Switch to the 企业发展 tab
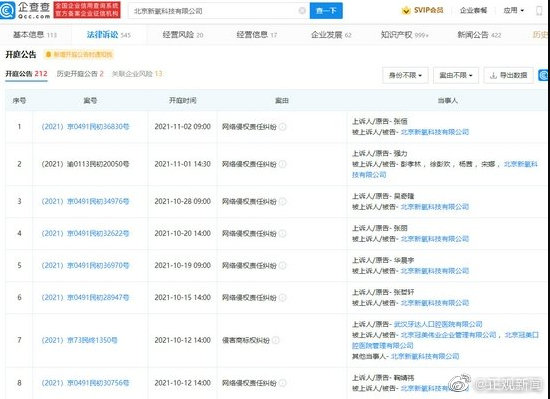Image resolution: width=550 pixels, height=399 pixels. 331,35
